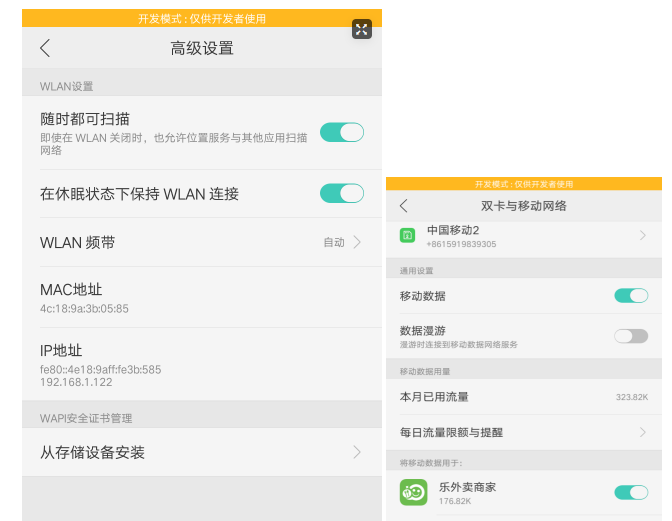Tap back arrow in 高级设置 header
This screenshot has width=672, height=521.
point(45,49)
